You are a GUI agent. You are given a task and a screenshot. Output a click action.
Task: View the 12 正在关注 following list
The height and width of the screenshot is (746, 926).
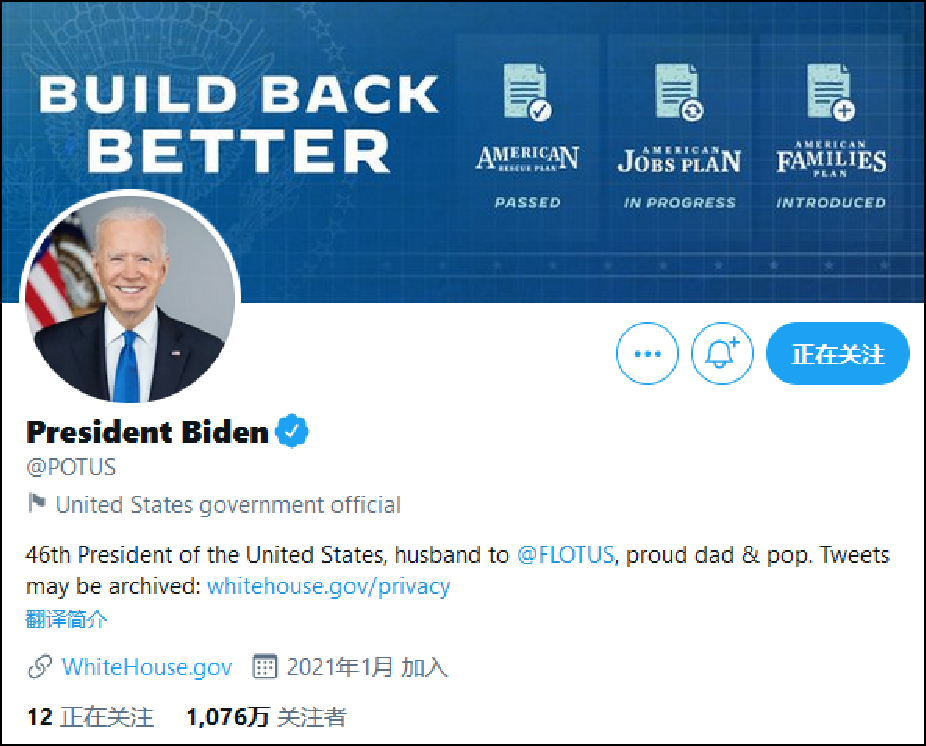coord(90,717)
